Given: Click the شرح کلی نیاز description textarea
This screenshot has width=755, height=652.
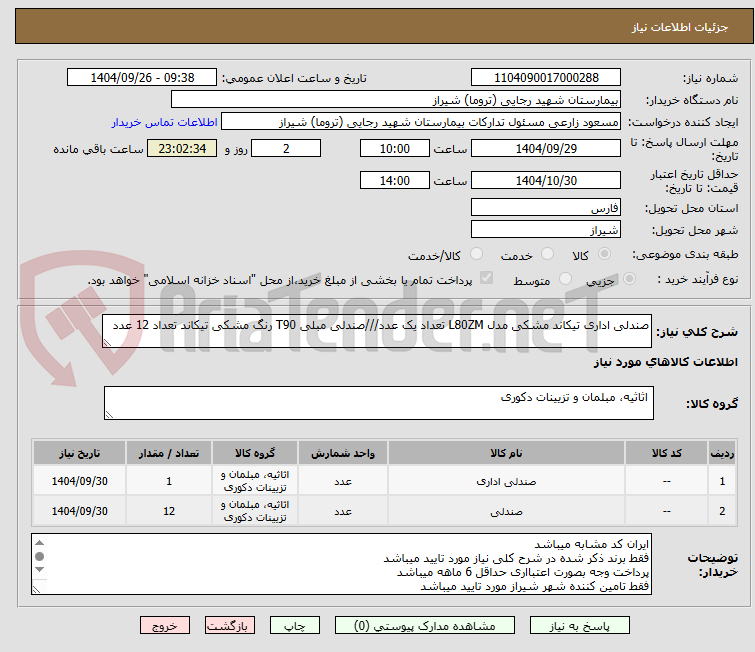Looking at the screenshot, I should point(377,331).
